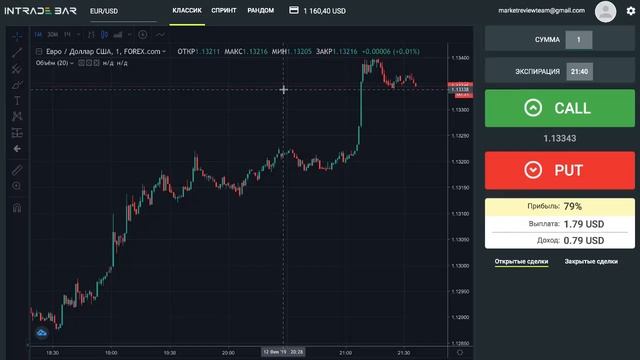
Task: Select the pitchfork drawing tool
Action: (x=17, y=69)
